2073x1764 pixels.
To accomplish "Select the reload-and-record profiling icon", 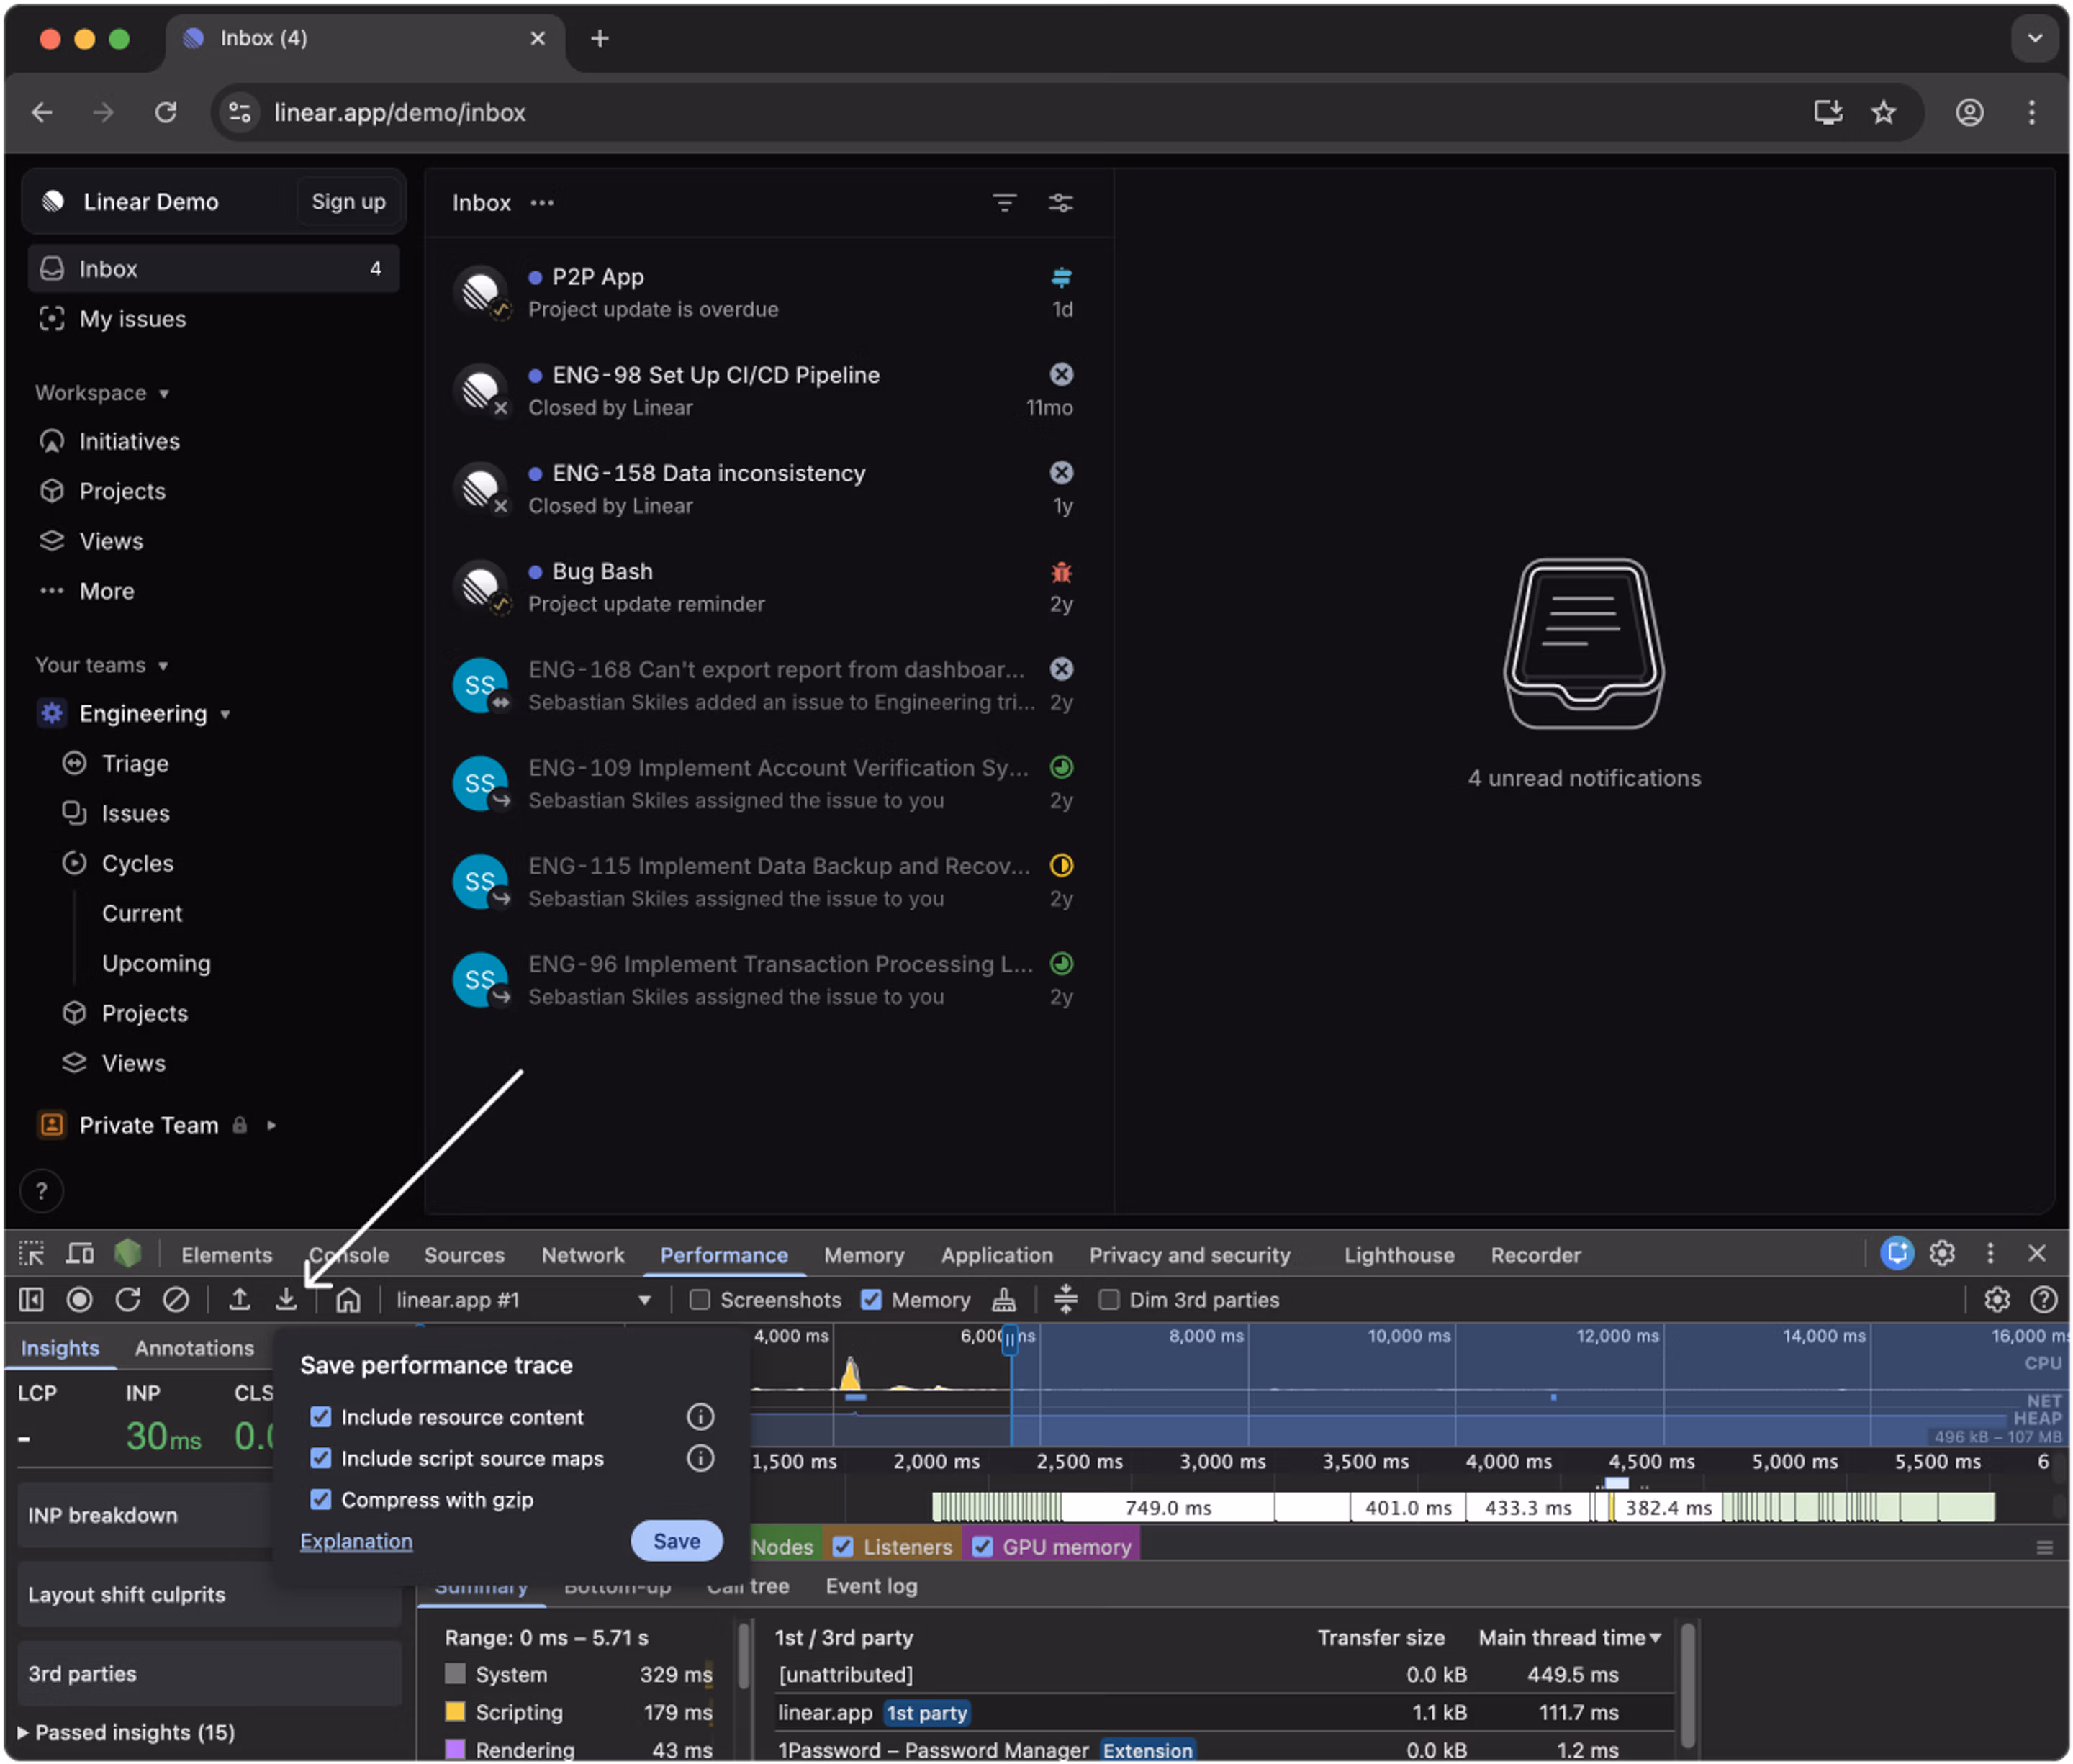I will pyautogui.click(x=128, y=1300).
